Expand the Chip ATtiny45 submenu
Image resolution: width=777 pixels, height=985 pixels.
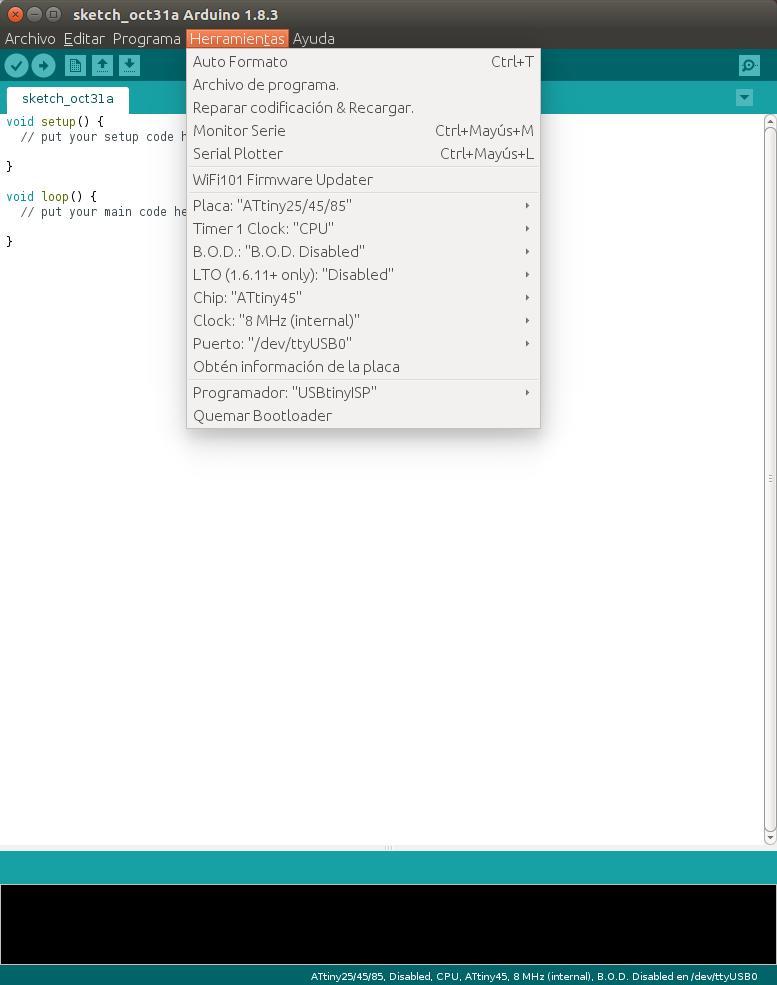tap(363, 298)
